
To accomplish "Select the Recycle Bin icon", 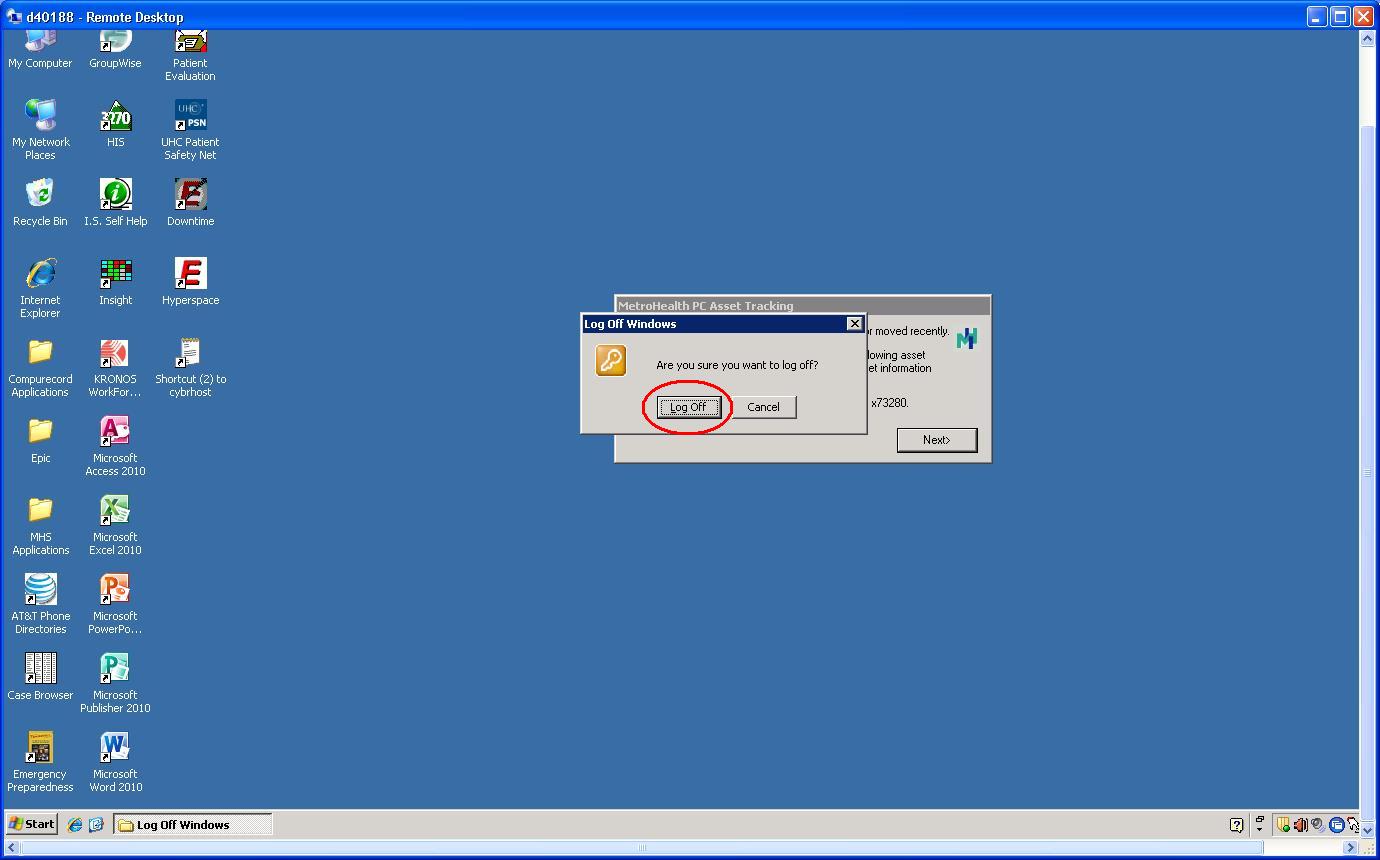I will click(40, 195).
